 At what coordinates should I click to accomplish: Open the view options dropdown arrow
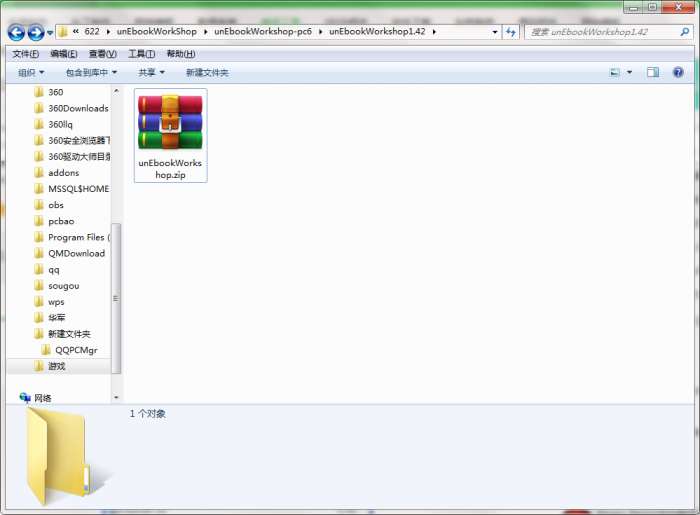[x=629, y=72]
